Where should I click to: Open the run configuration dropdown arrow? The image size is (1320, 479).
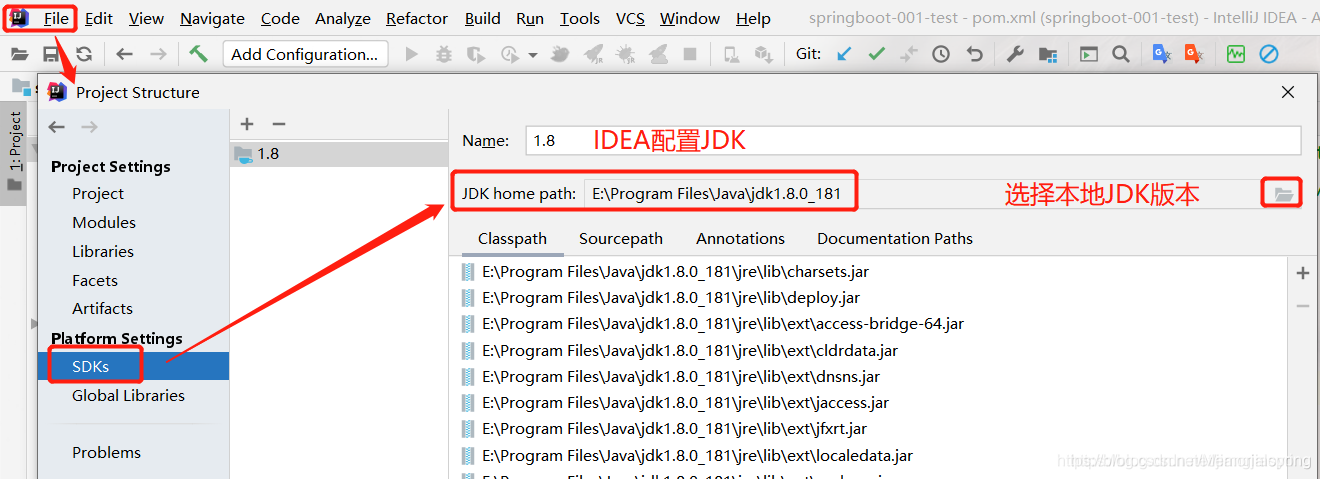[533, 55]
